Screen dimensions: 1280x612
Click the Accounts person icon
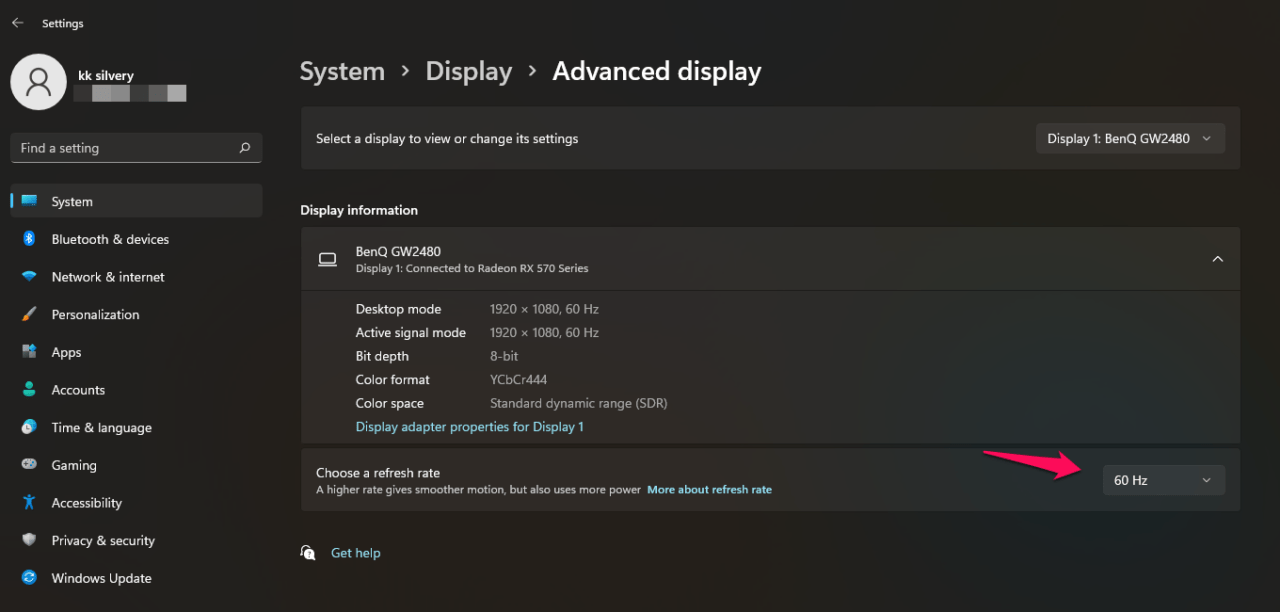[x=29, y=390]
